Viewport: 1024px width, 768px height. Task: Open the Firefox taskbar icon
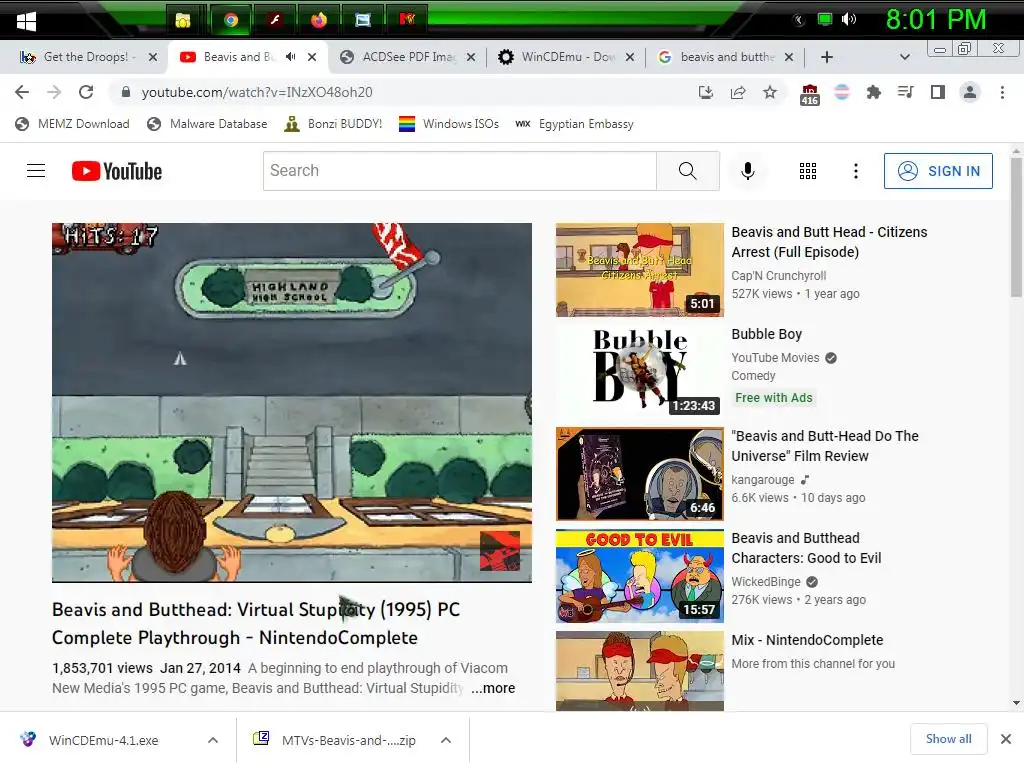pyautogui.click(x=319, y=20)
